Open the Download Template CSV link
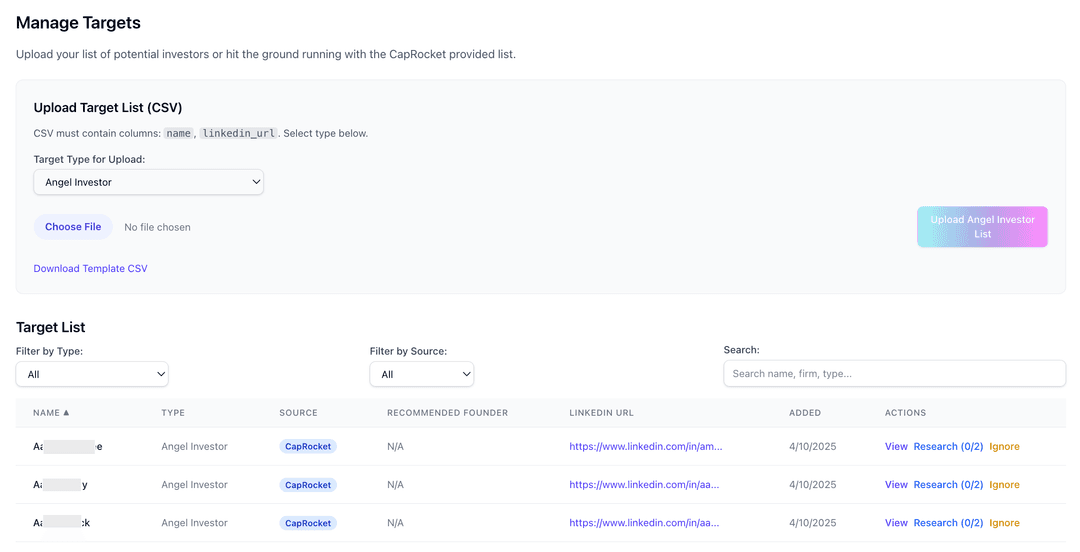This screenshot has height=552, width=1080. pyautogui.click(x=90, y=268)
